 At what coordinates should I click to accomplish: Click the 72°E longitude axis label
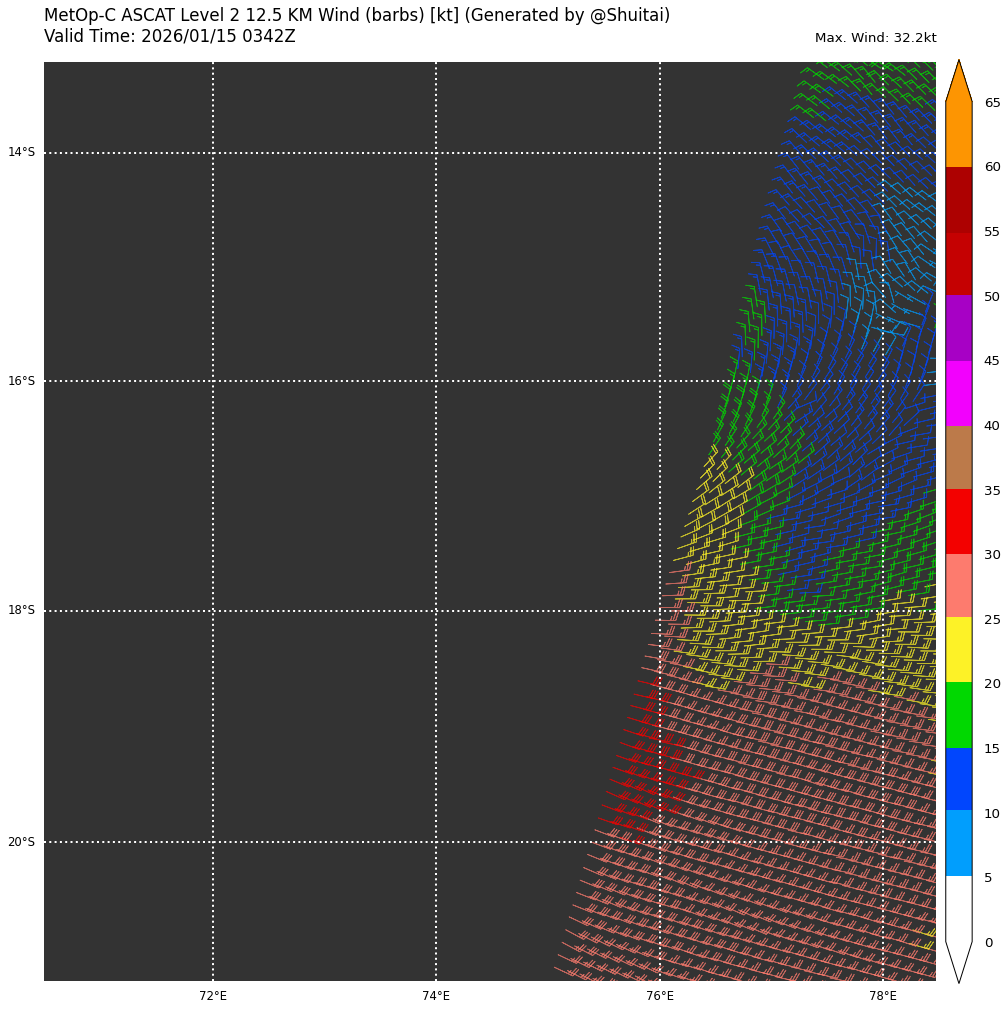click(213, 996)
